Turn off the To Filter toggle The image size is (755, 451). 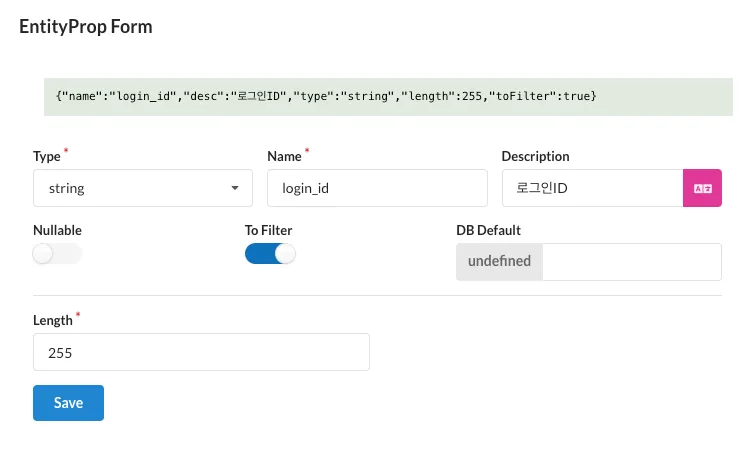coord(270,254)
